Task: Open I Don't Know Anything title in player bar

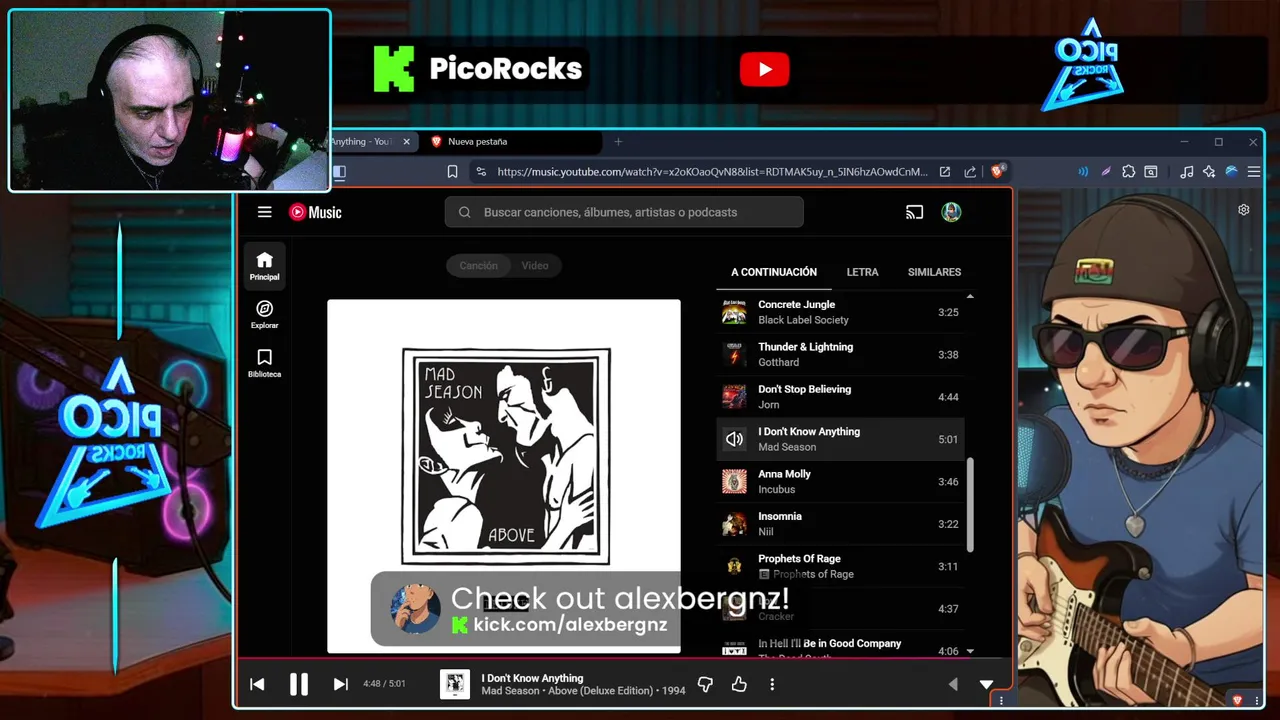Action: point(532,678)
